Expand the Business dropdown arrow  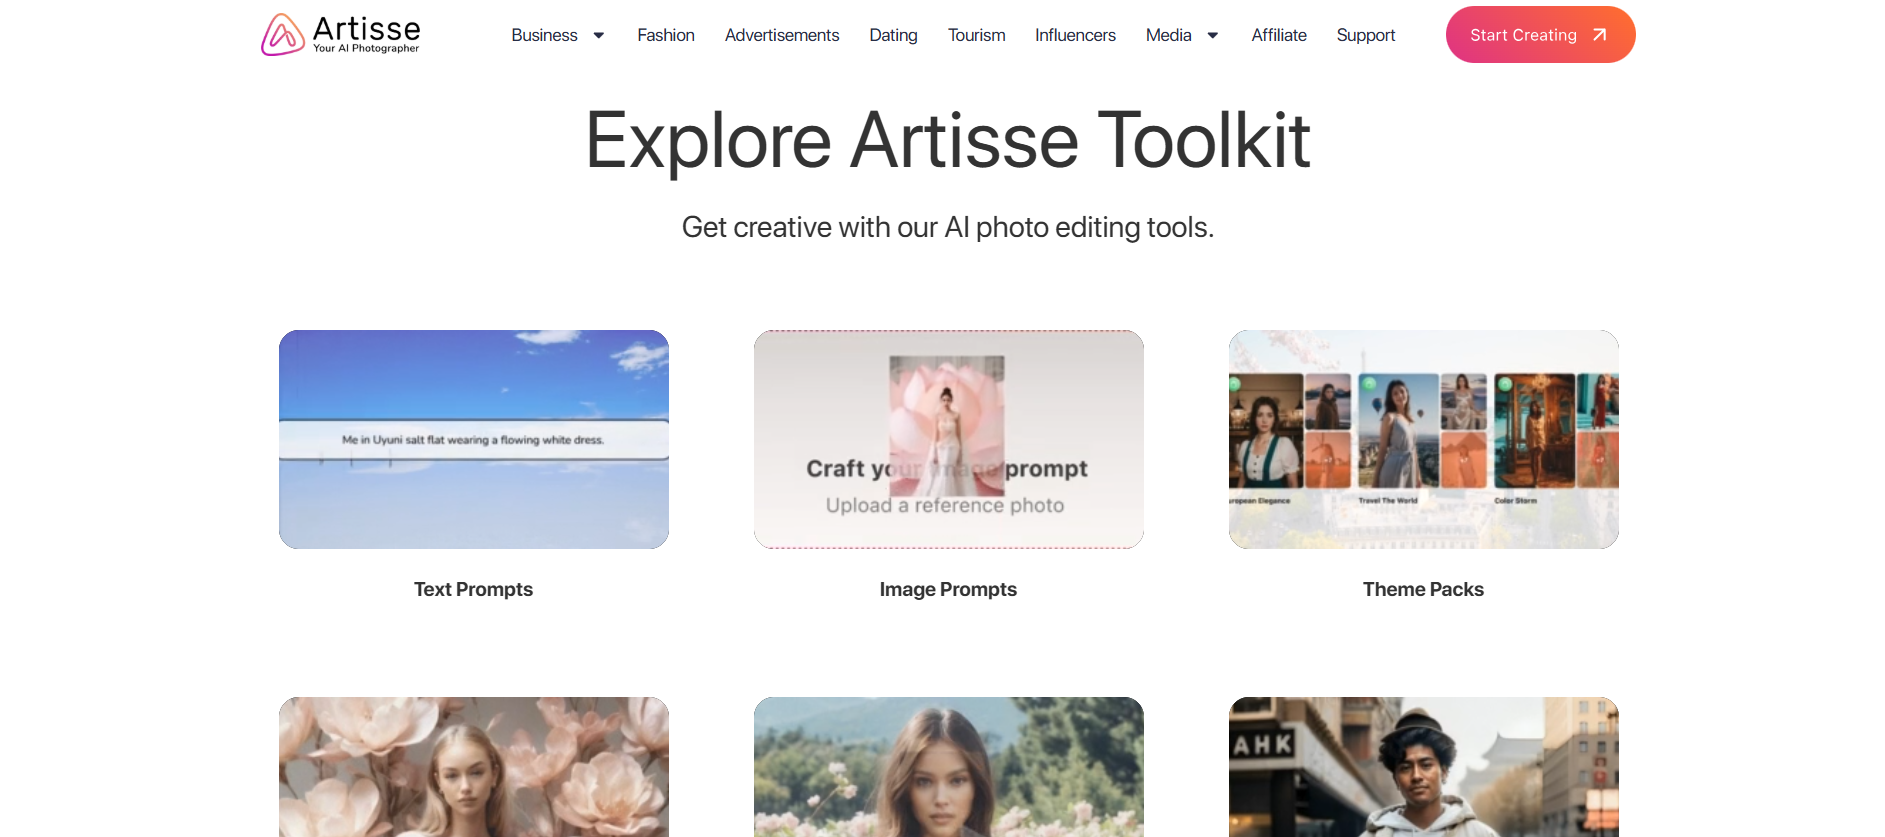coord(599,36)
